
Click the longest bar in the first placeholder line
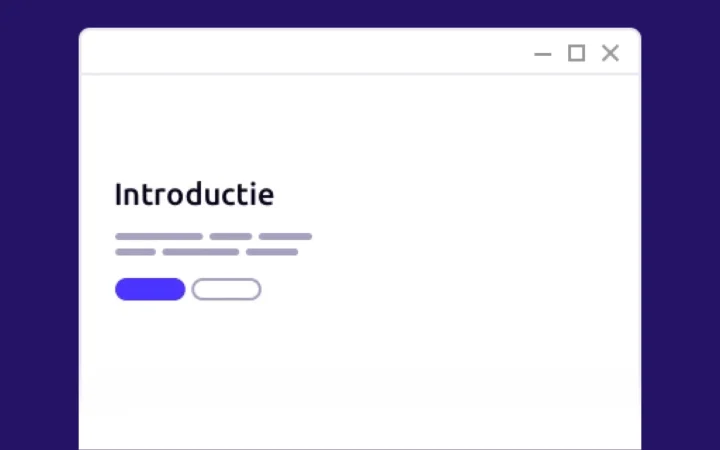coord(159,237)
